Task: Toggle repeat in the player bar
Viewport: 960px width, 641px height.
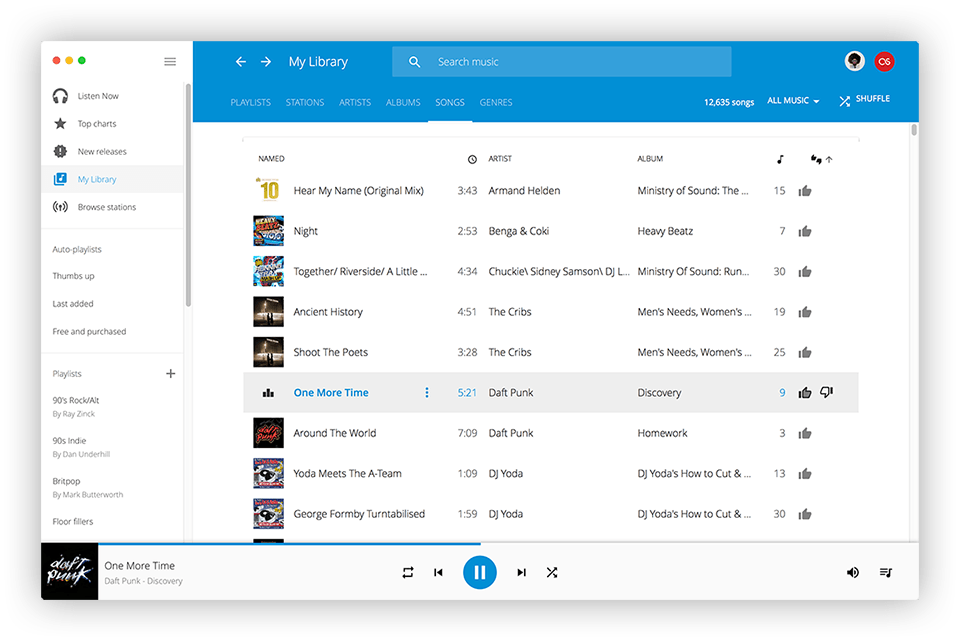Action: 408,572
